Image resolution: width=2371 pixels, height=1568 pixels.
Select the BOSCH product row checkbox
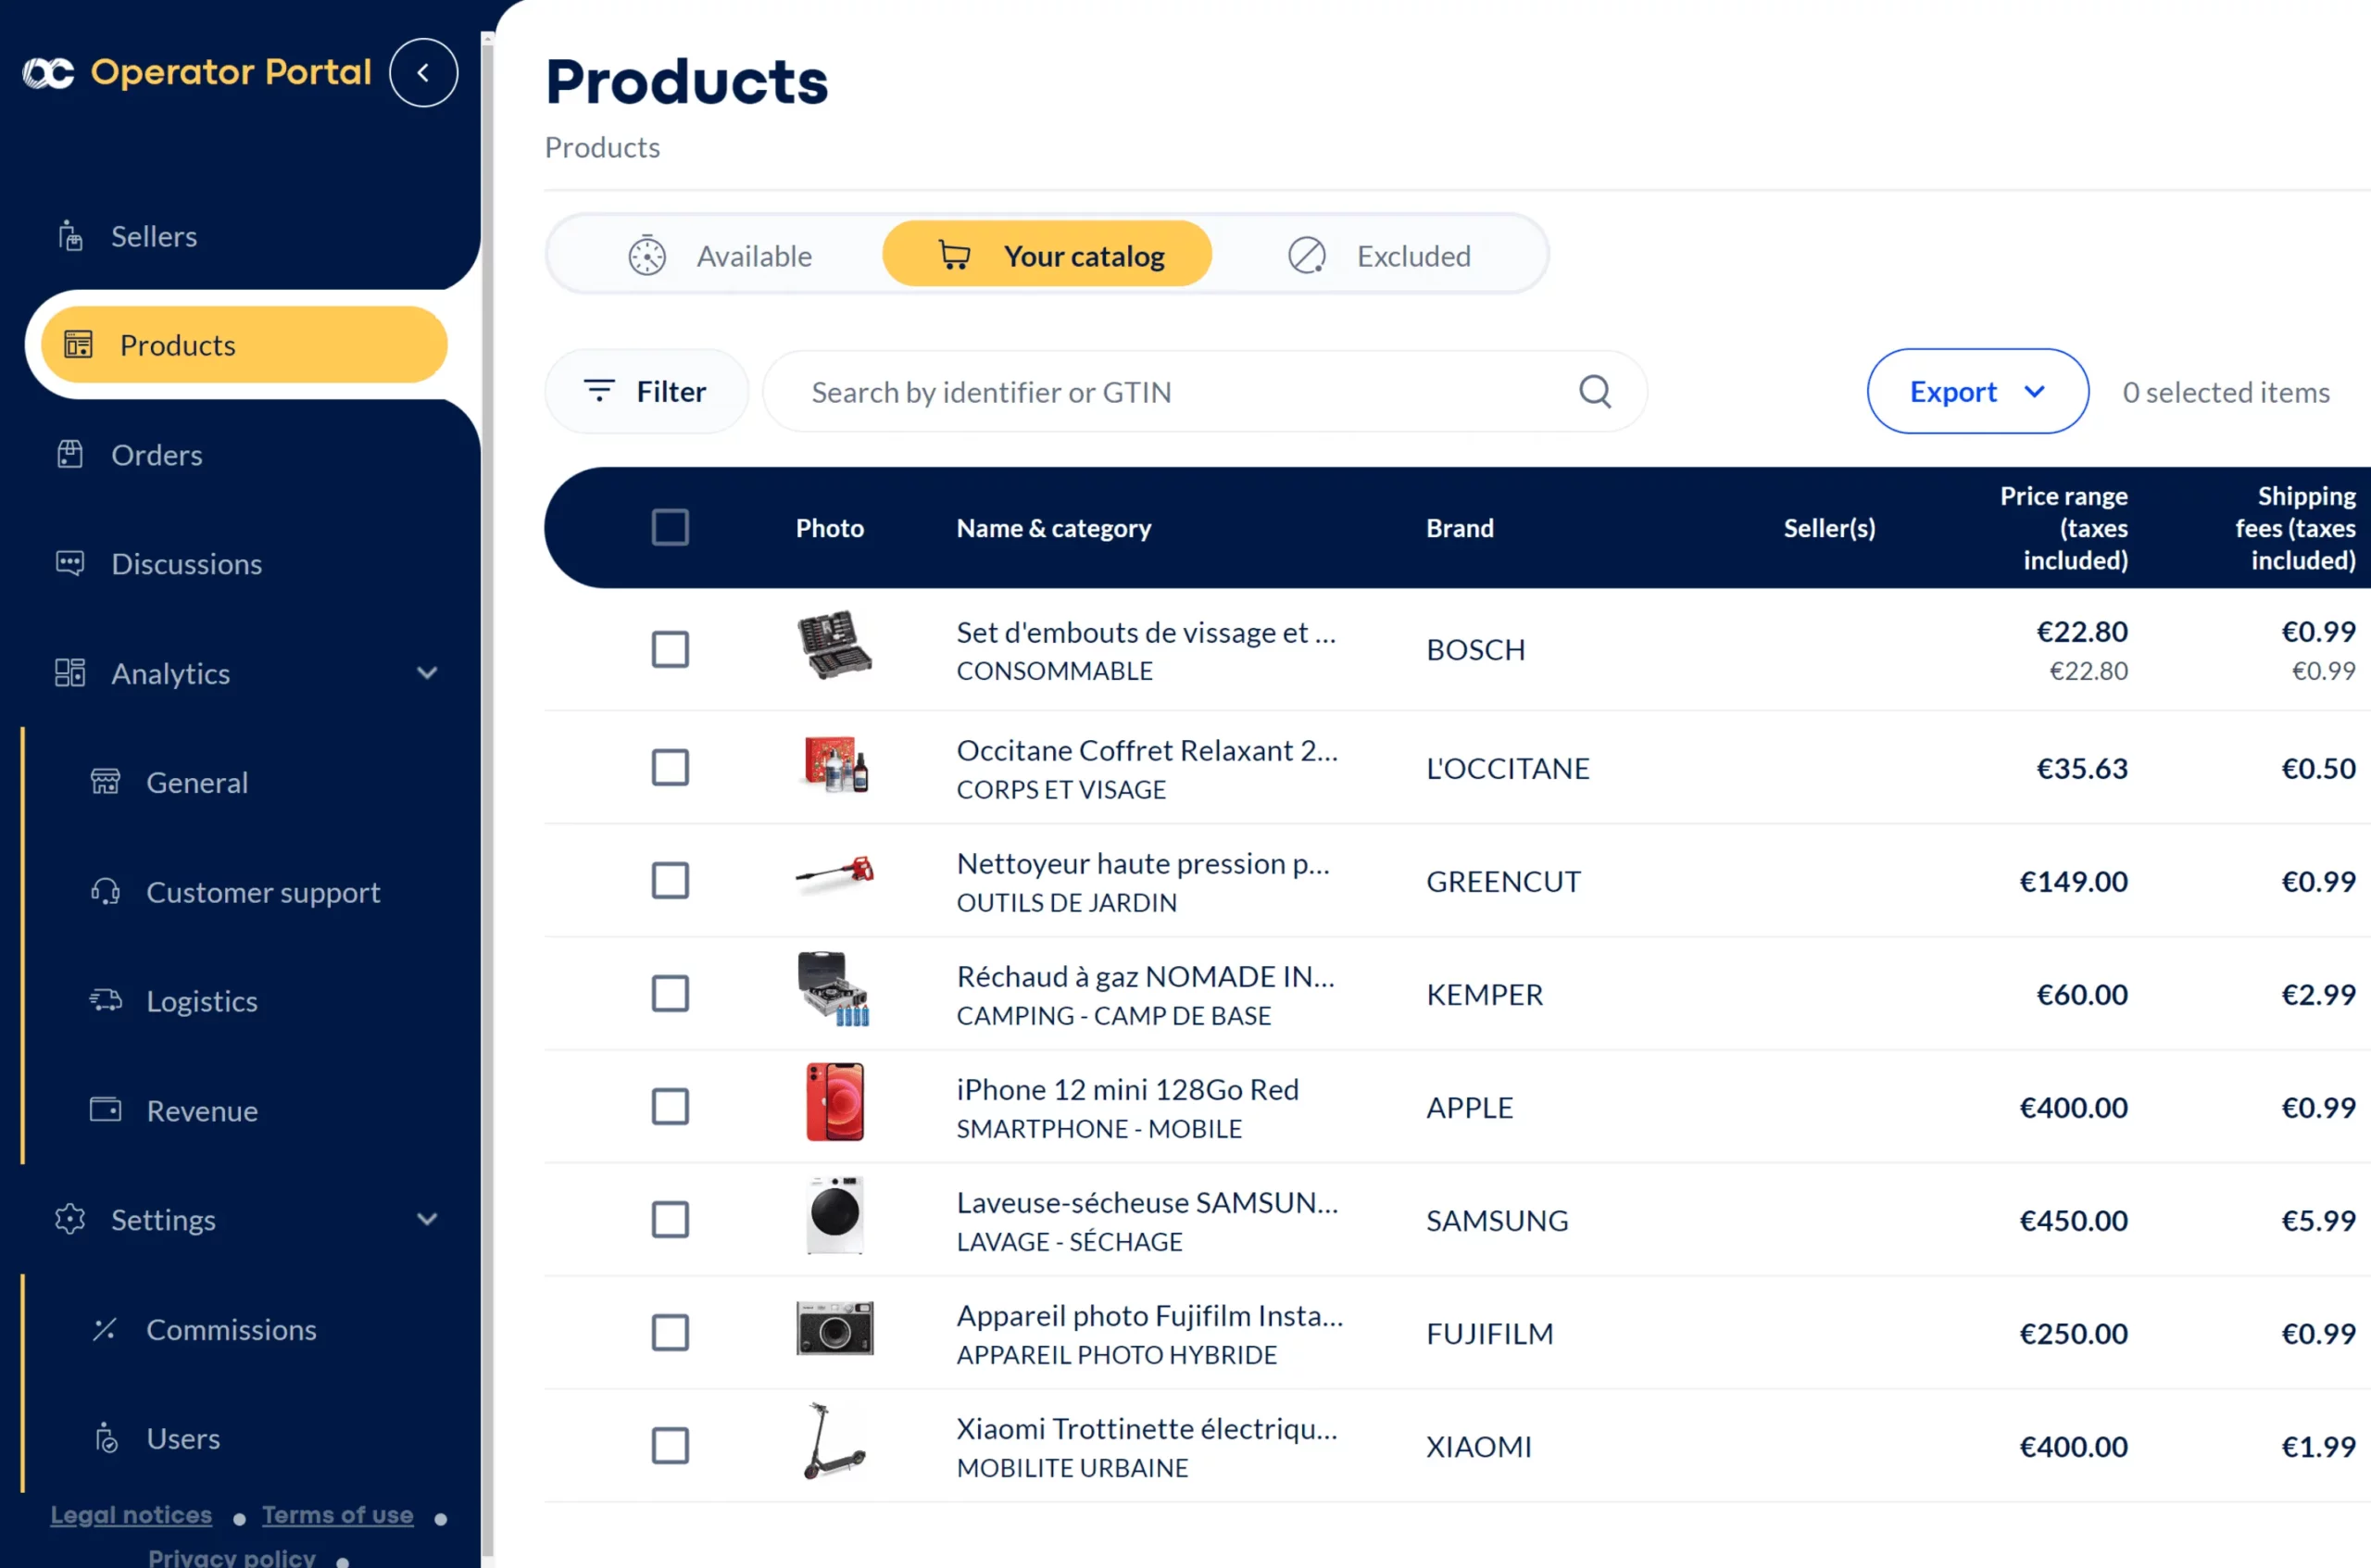tap(670, 649)
